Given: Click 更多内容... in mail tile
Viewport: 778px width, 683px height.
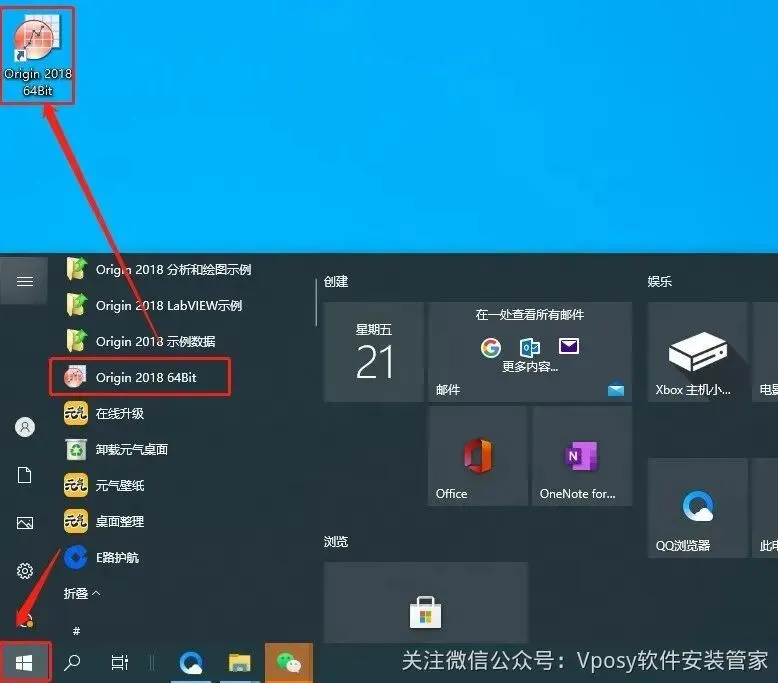Looking at the screenshot, I should (530, 367).
